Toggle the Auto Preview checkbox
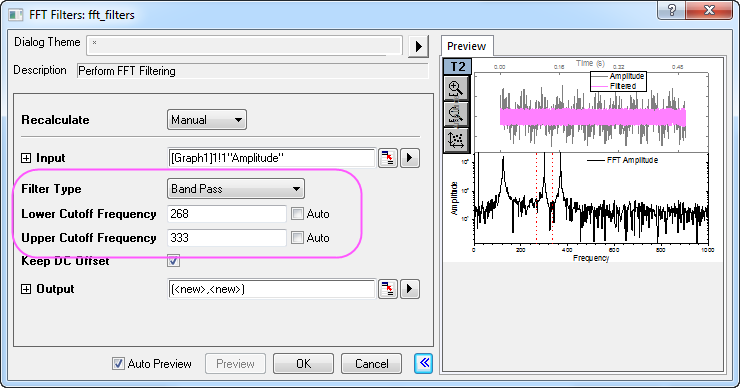 [x=118, y=363]
